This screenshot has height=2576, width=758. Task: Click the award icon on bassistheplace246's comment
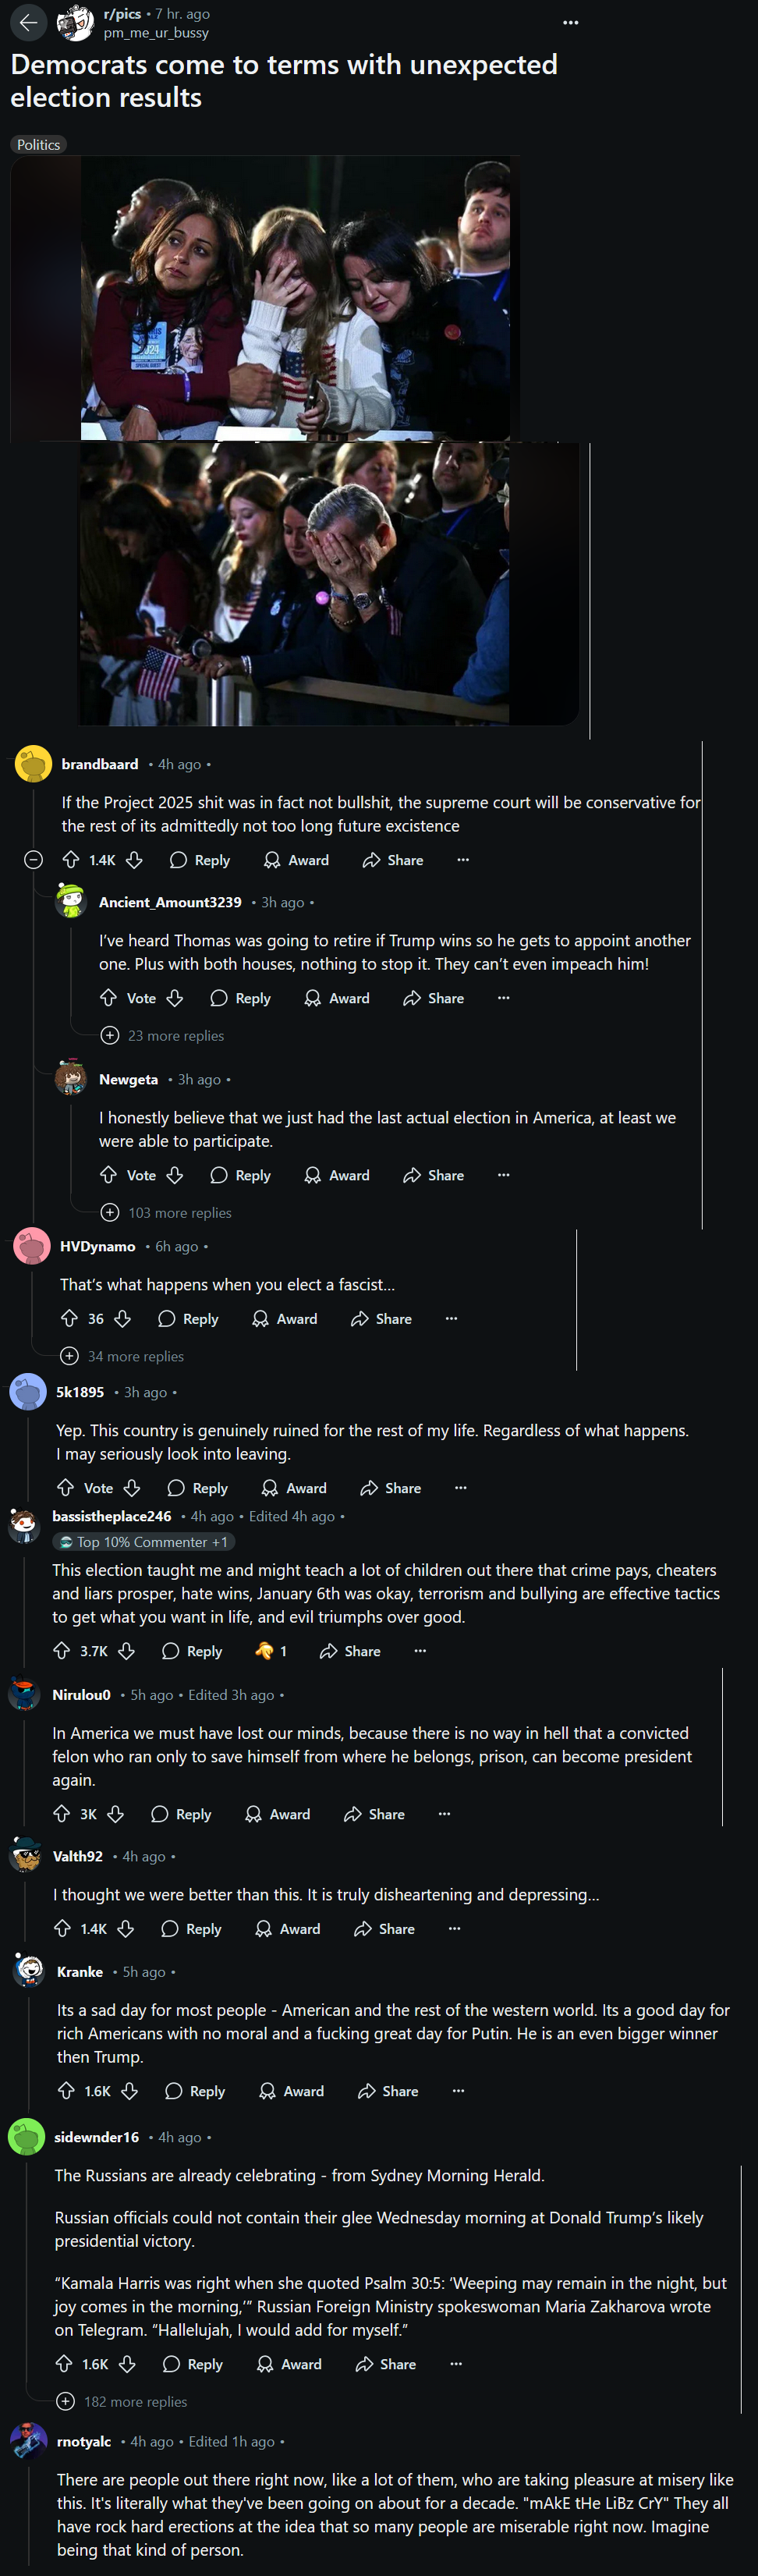[x=264, y=1651]
